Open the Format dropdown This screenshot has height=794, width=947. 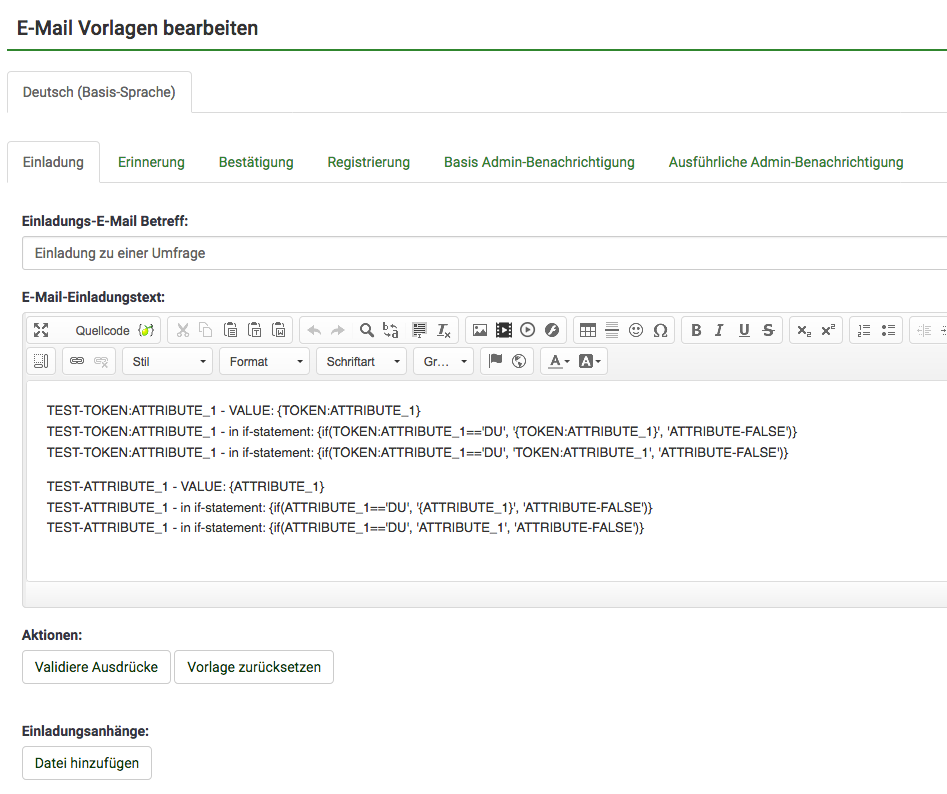[264, 361]
